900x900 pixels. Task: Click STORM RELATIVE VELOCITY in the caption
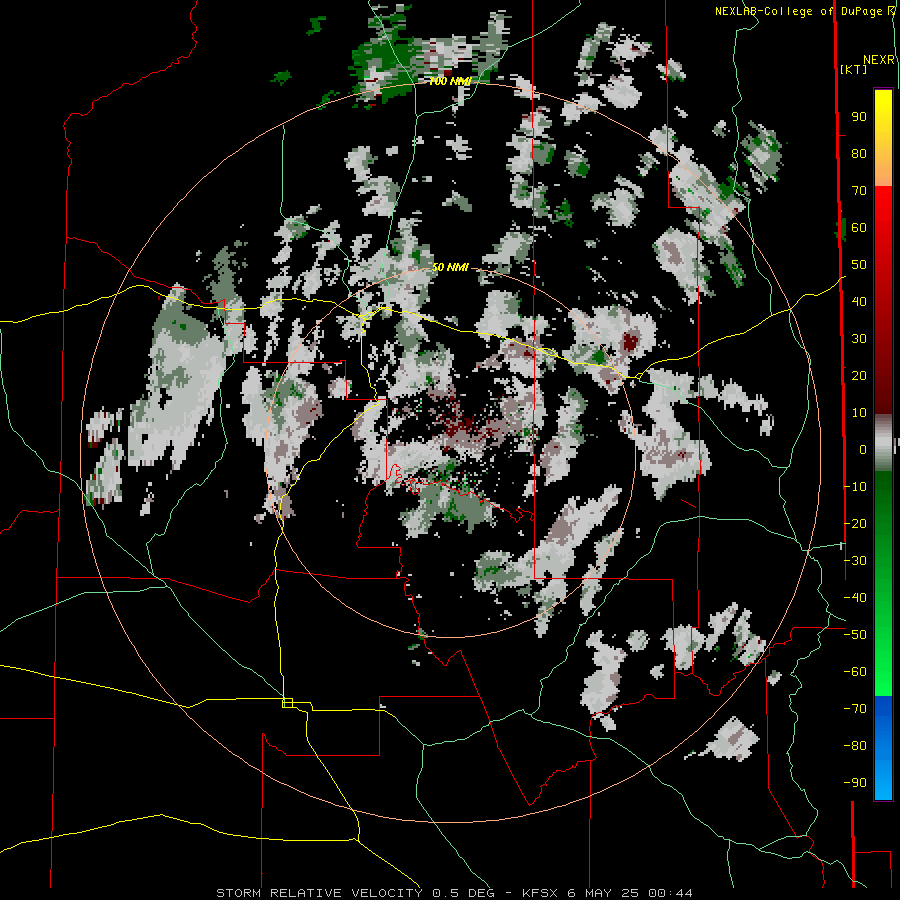pos(319,893)
